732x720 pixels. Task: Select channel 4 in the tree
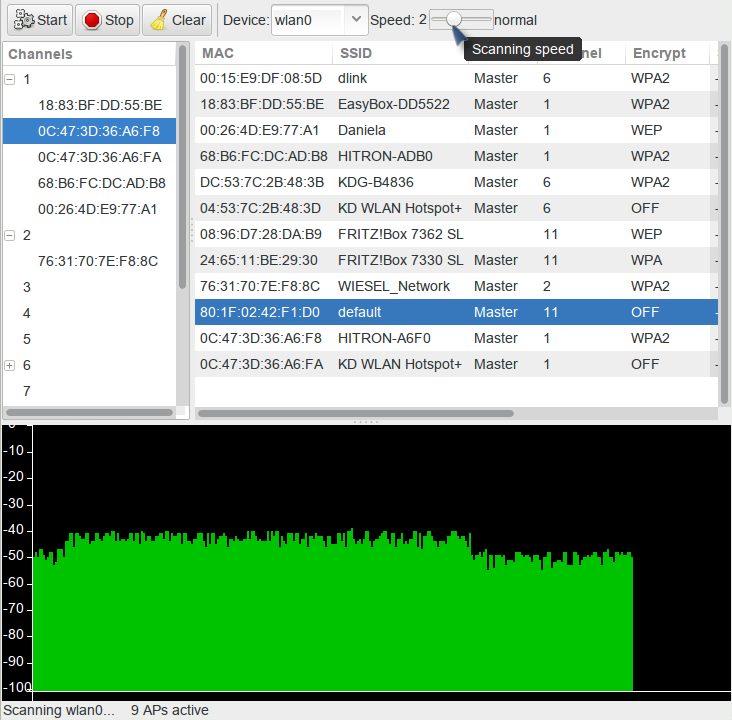pyautogui.click(x=27, y=313)
